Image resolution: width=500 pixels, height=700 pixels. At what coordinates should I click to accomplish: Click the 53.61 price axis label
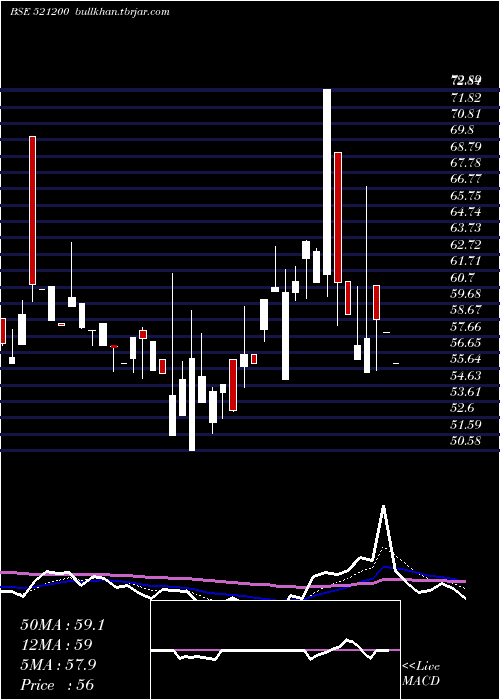coord(466,392)
